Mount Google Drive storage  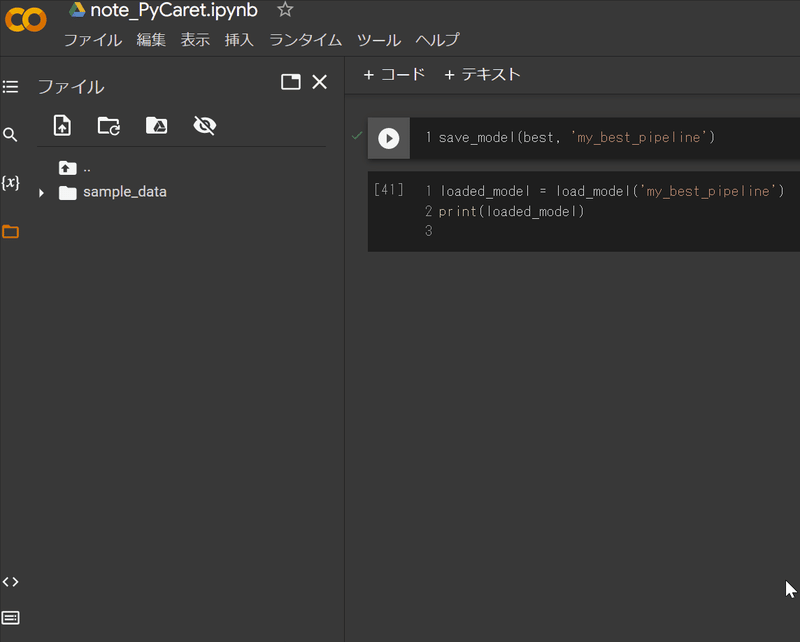click(x=155, y=125)
